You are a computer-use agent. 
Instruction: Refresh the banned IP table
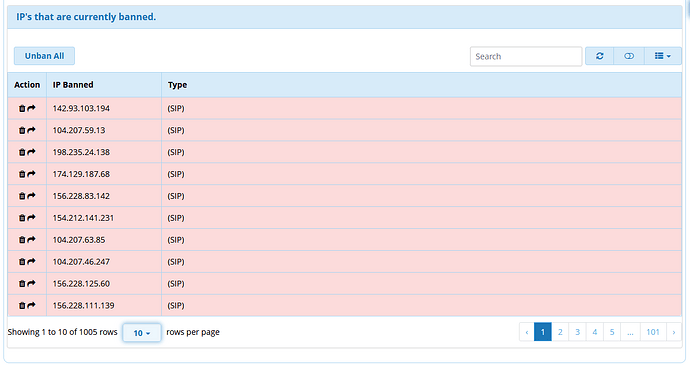point(599,56)
